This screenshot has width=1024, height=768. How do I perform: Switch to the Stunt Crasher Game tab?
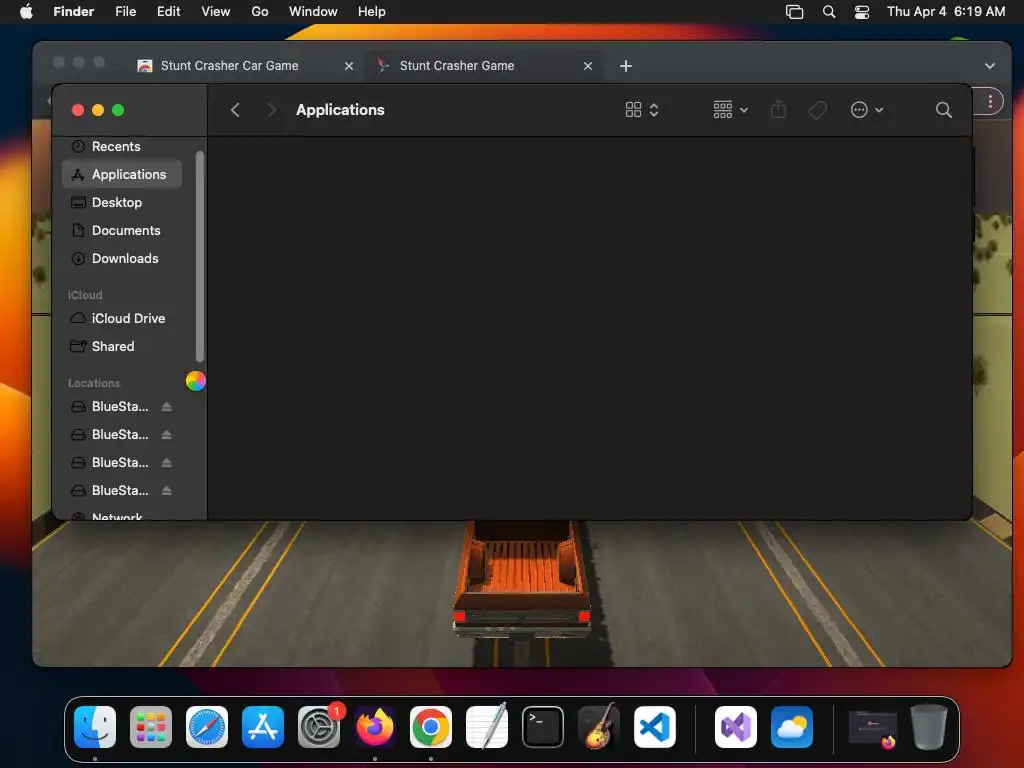pos(456,66)
